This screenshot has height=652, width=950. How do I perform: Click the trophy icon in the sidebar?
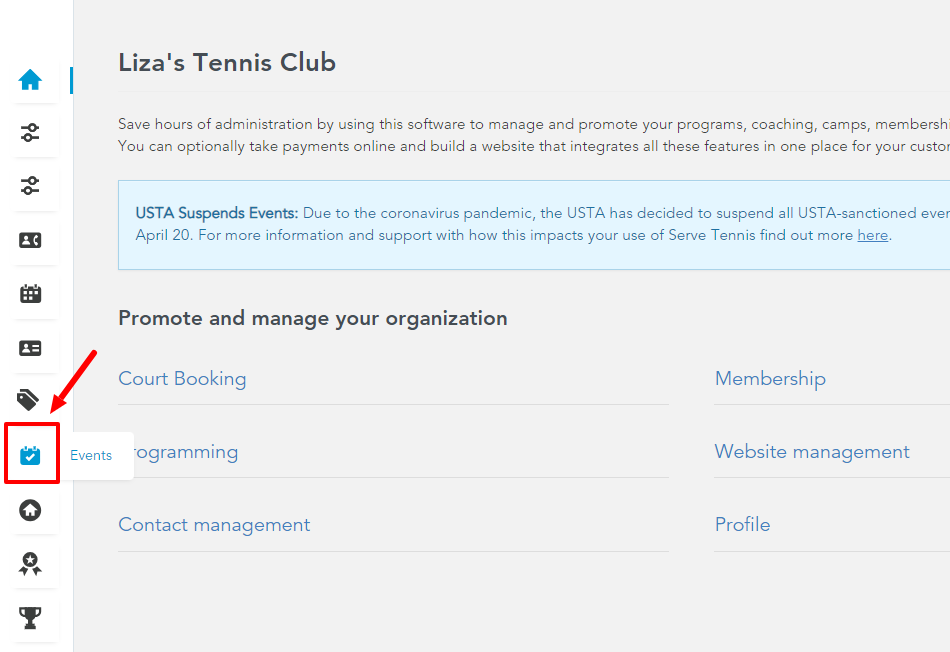click(31, 618)
